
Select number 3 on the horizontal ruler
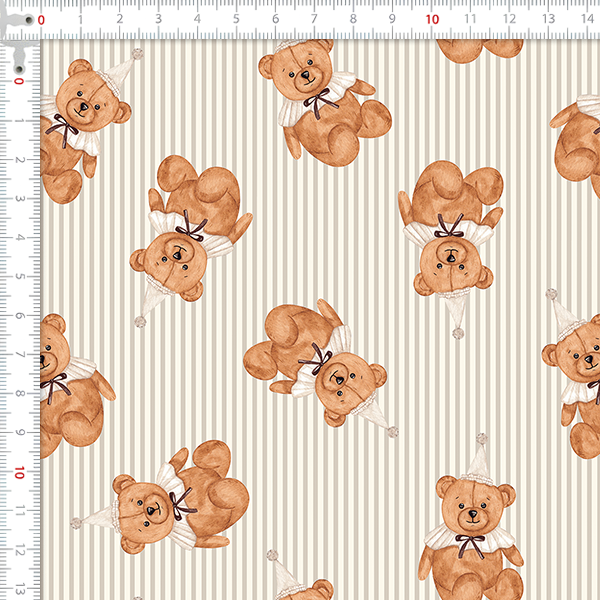pos(158,19)
